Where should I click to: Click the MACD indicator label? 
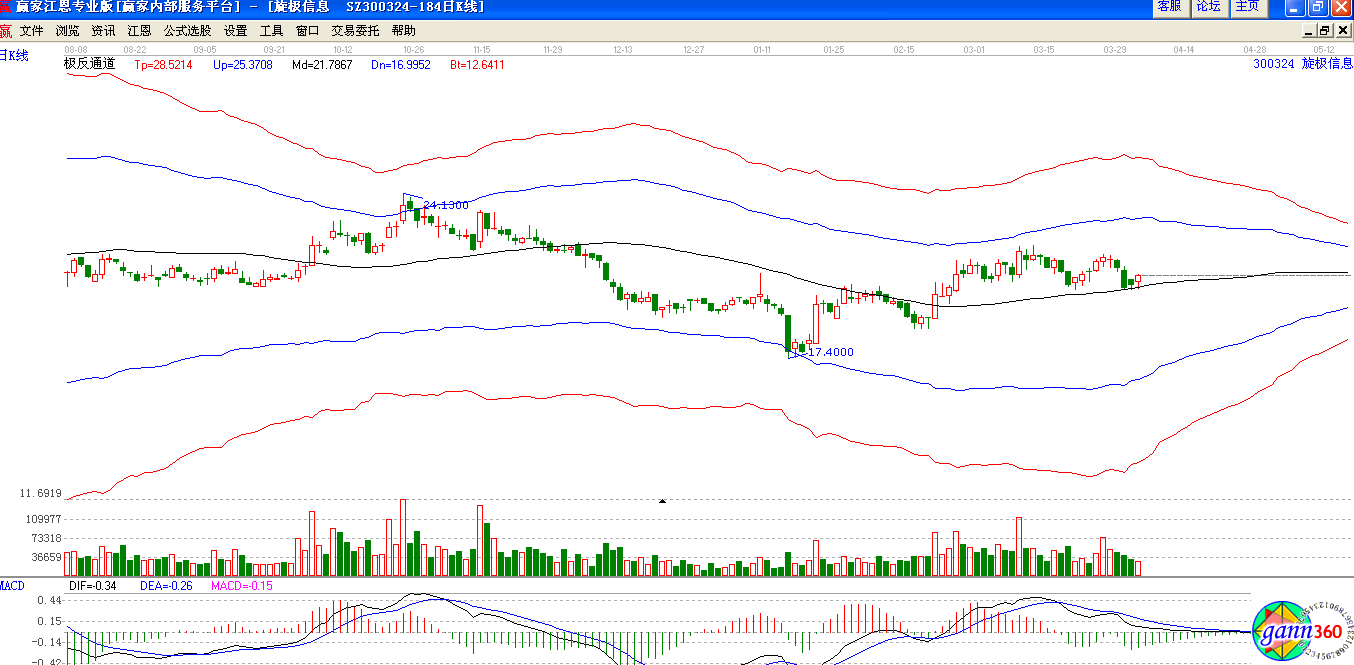pos(12,585)
